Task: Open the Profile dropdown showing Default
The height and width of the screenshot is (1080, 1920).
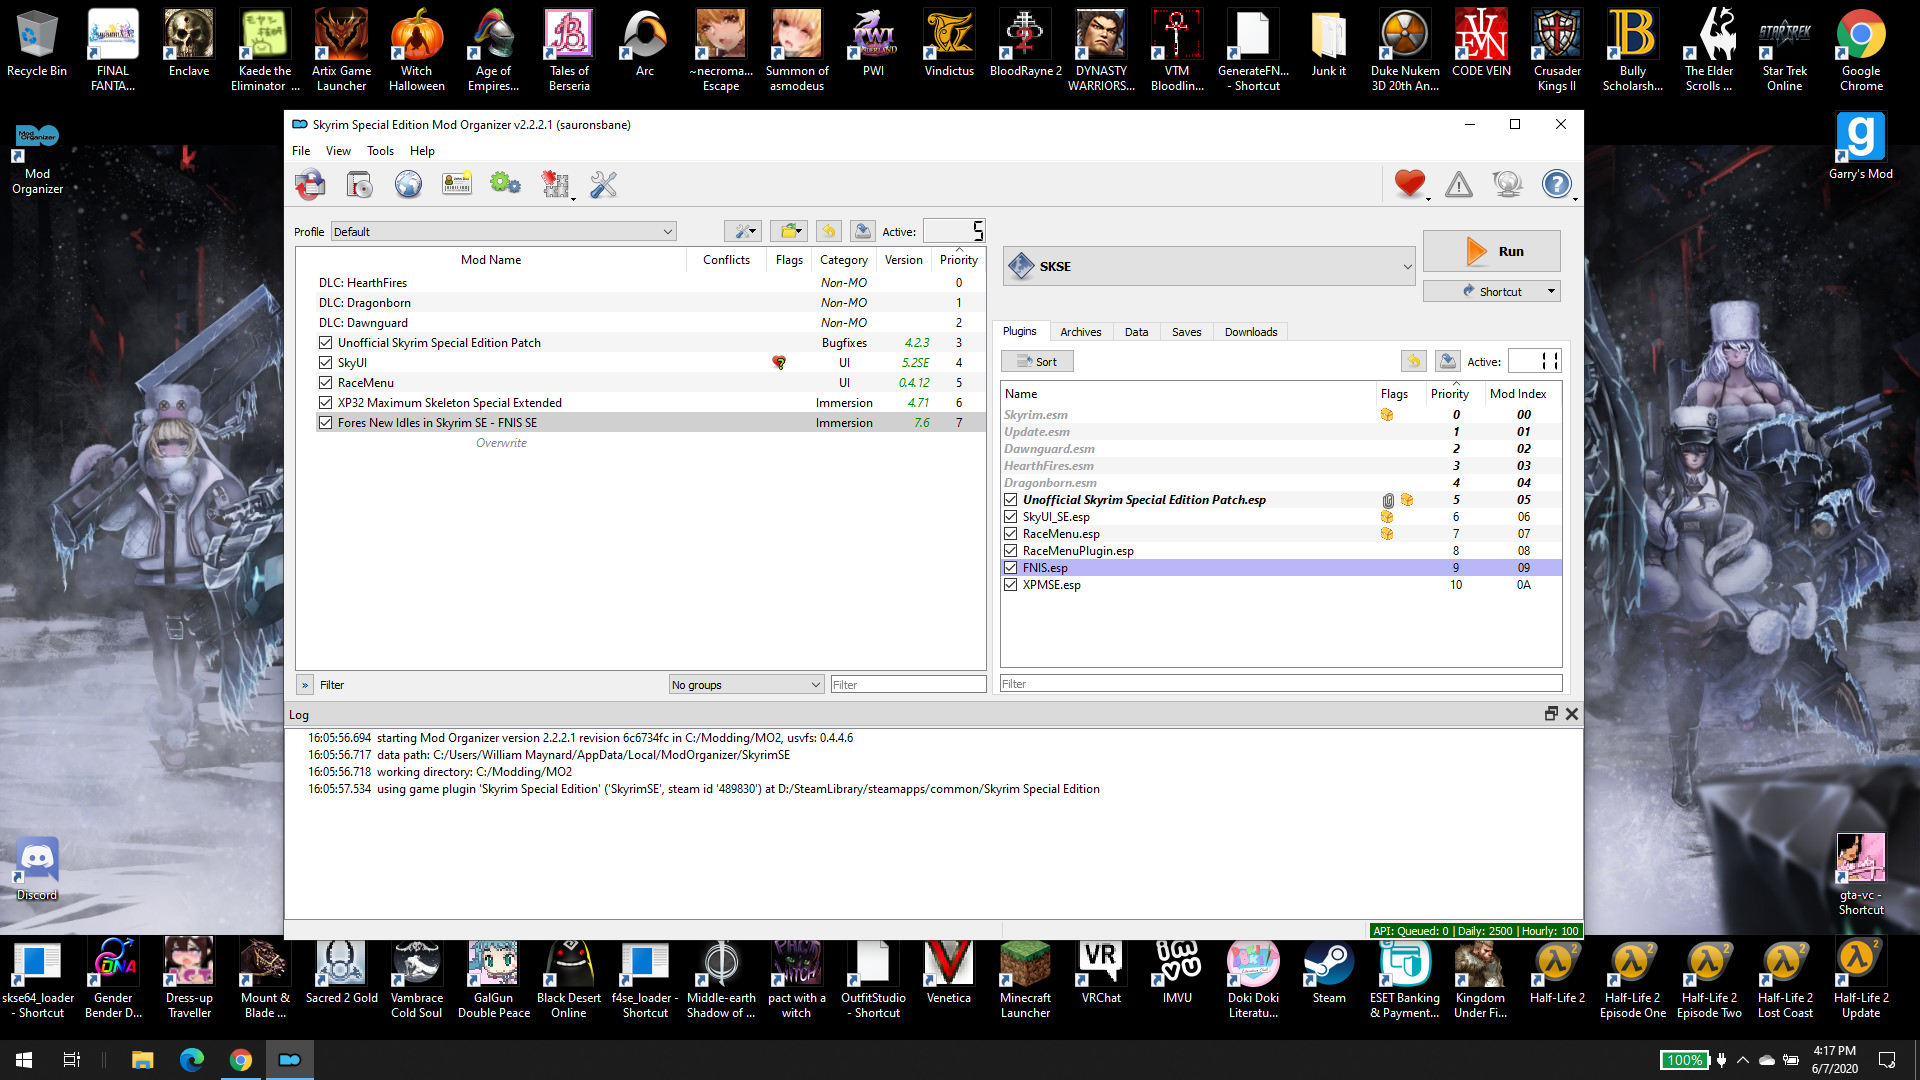Action: (503, 232)
